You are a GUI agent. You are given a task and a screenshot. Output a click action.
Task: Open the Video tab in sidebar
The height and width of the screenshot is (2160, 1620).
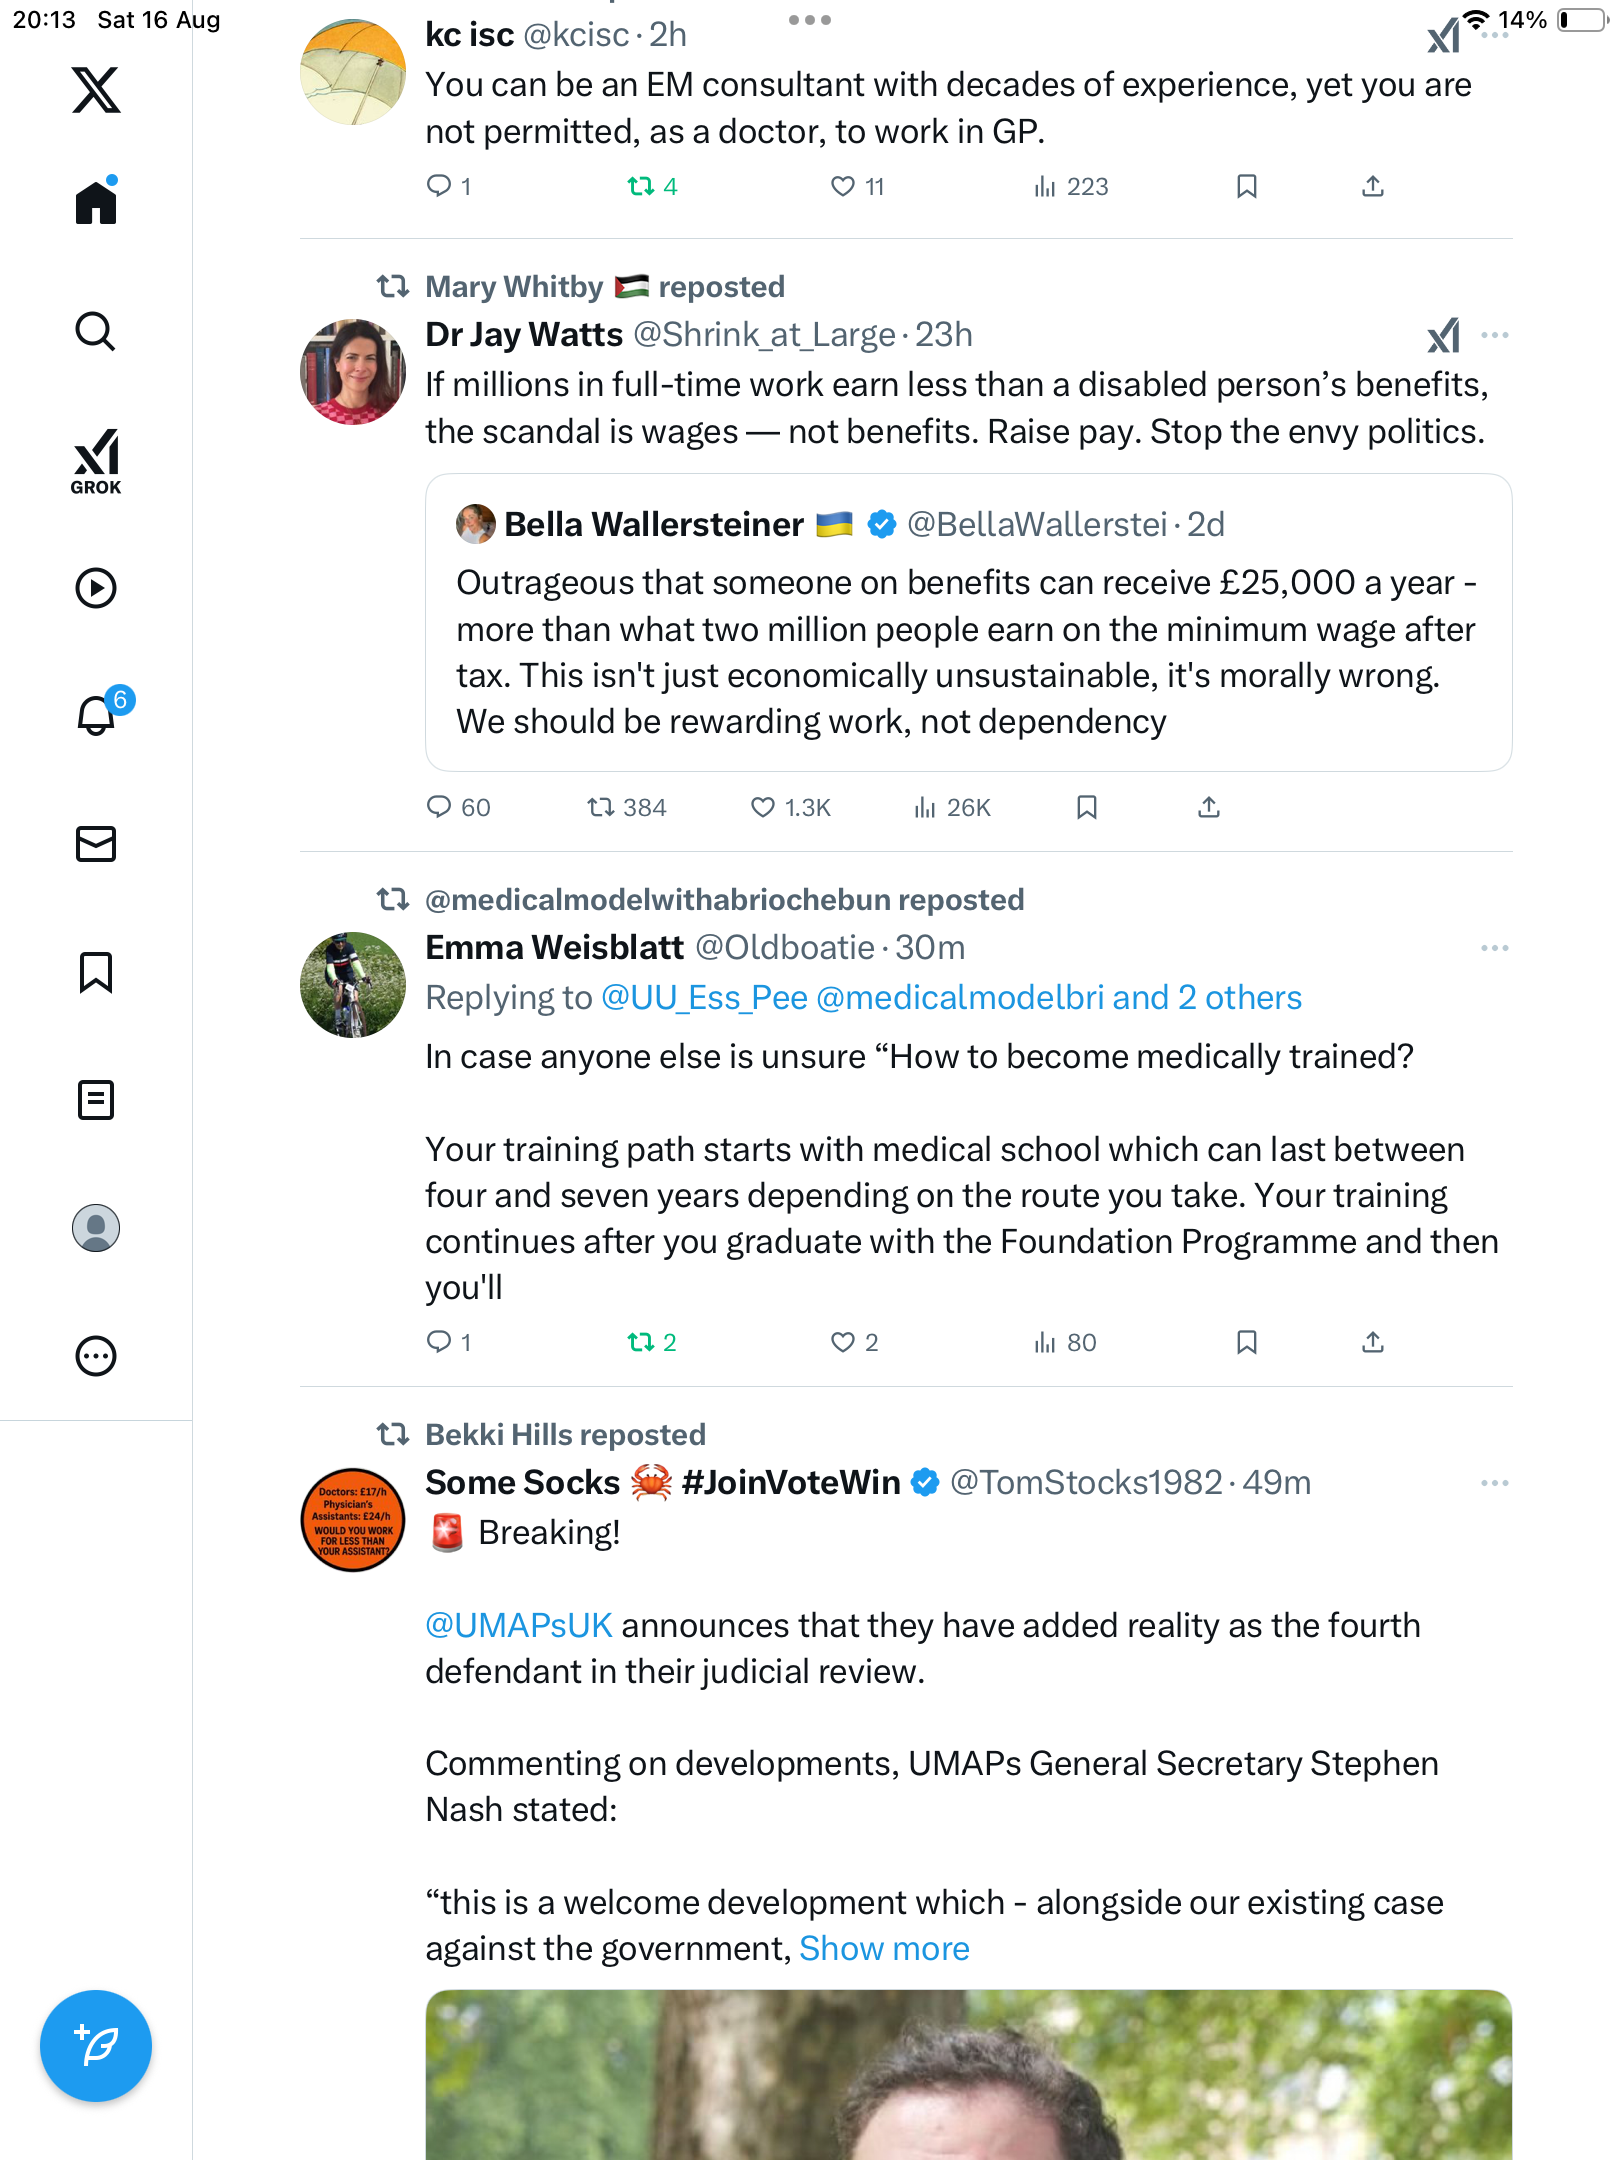[x=96, y=588]
